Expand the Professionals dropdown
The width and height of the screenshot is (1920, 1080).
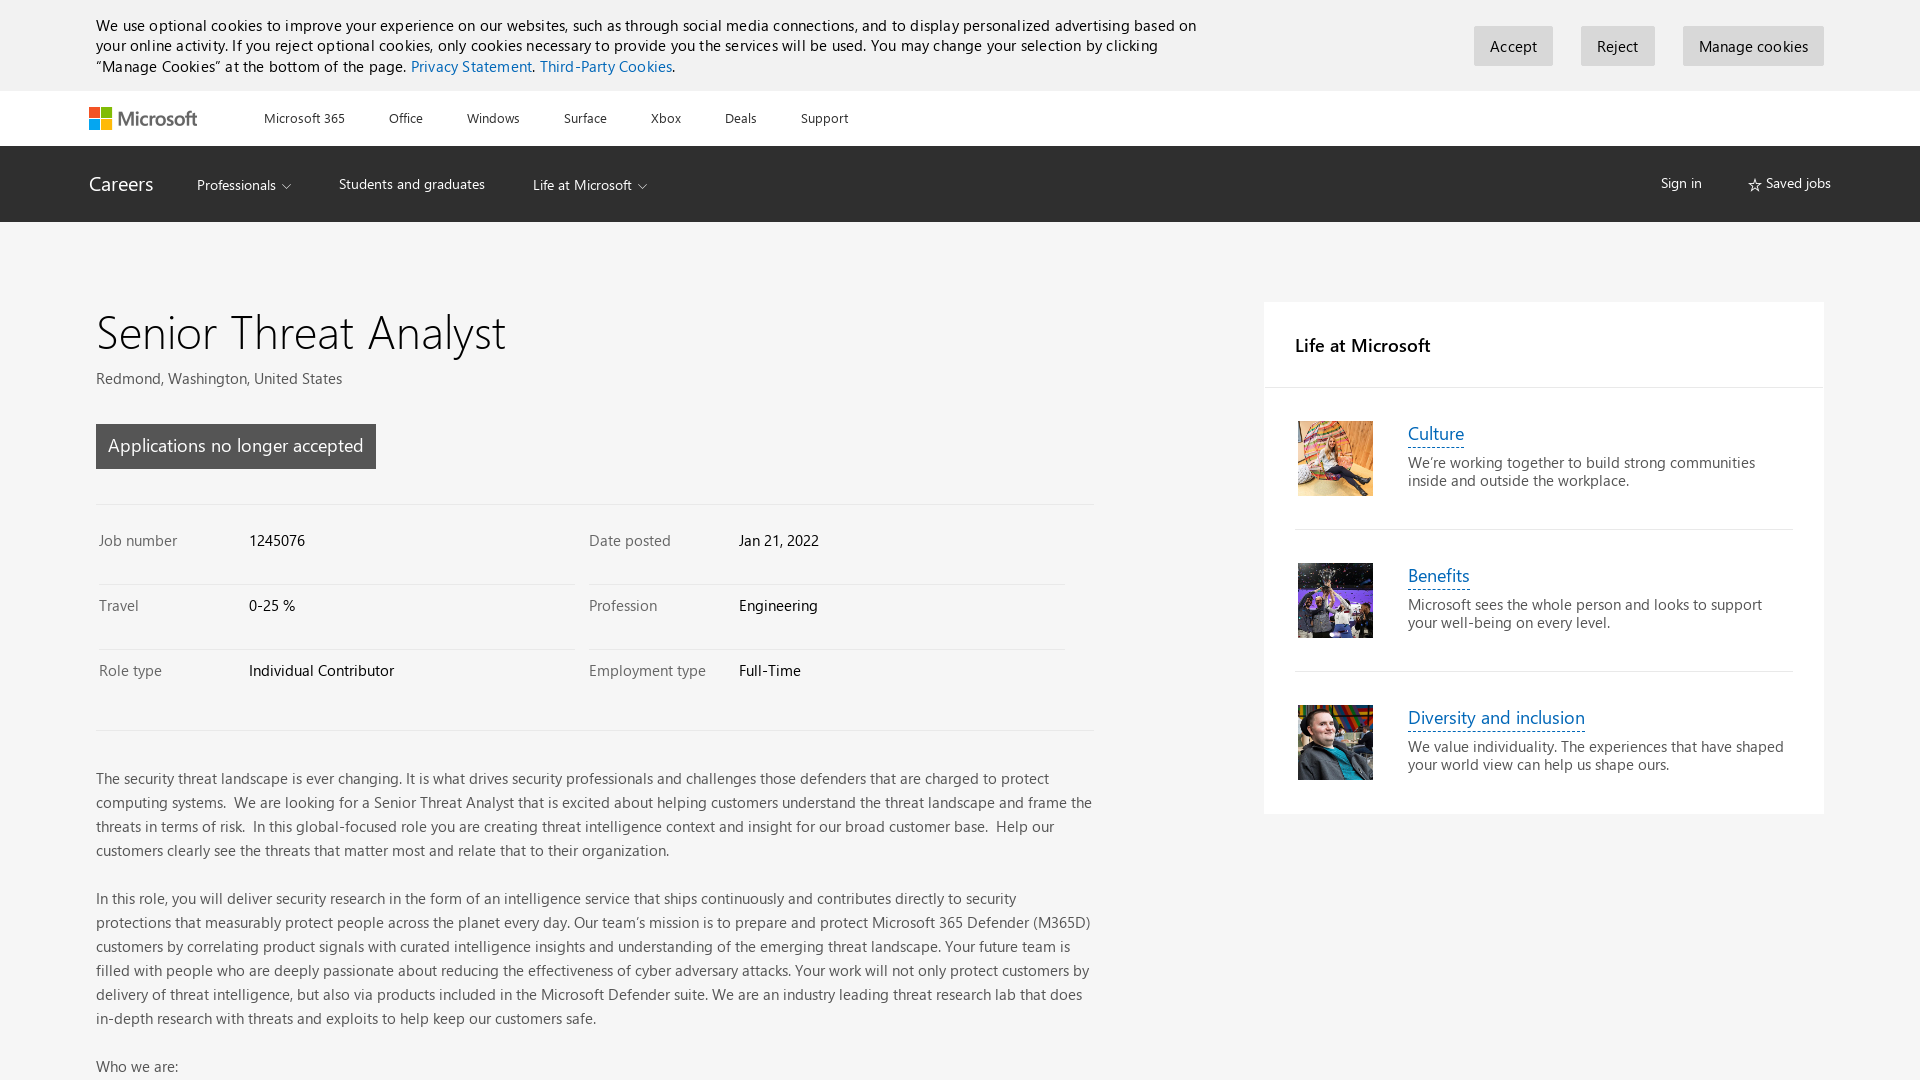coord(244,185)
